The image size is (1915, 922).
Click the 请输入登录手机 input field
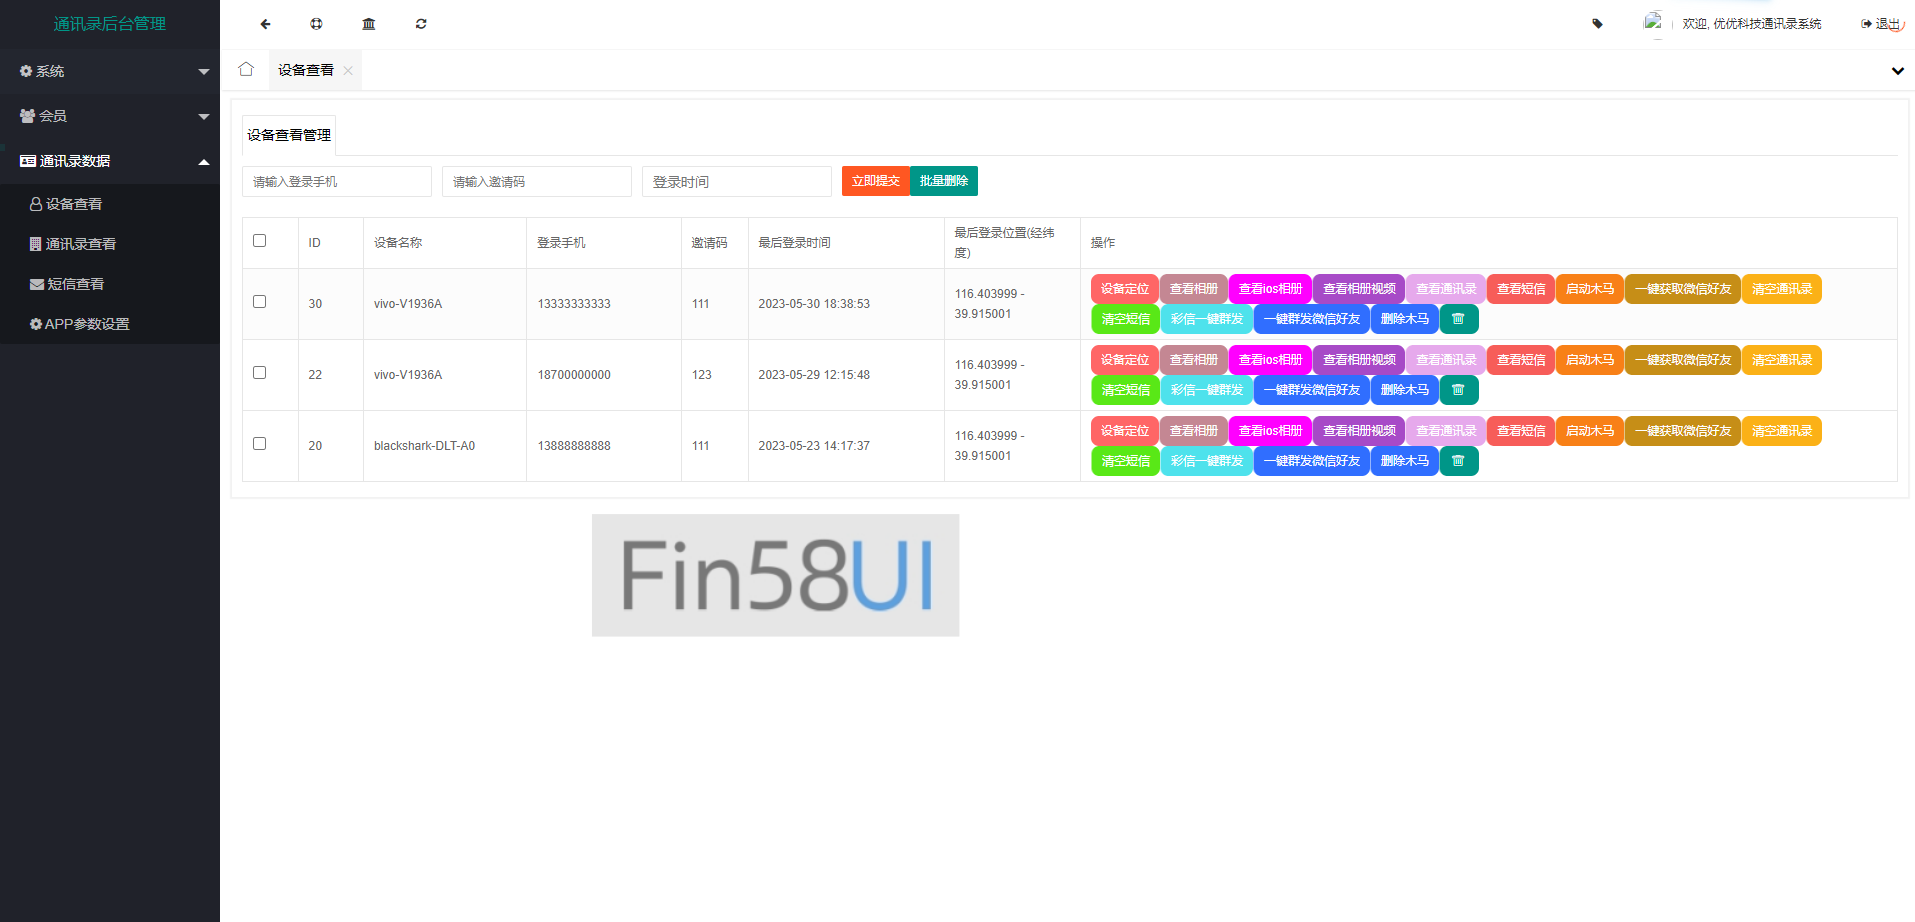click(337, 182)
